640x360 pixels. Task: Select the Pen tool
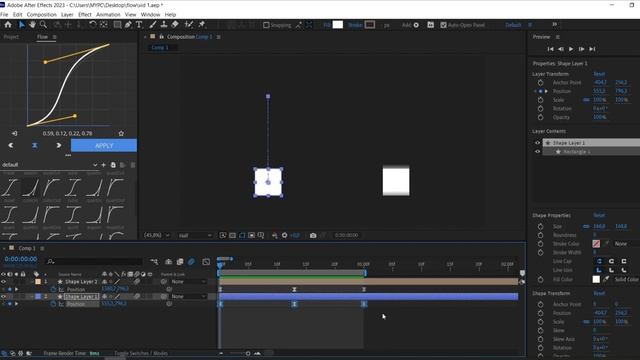point(128,25)
